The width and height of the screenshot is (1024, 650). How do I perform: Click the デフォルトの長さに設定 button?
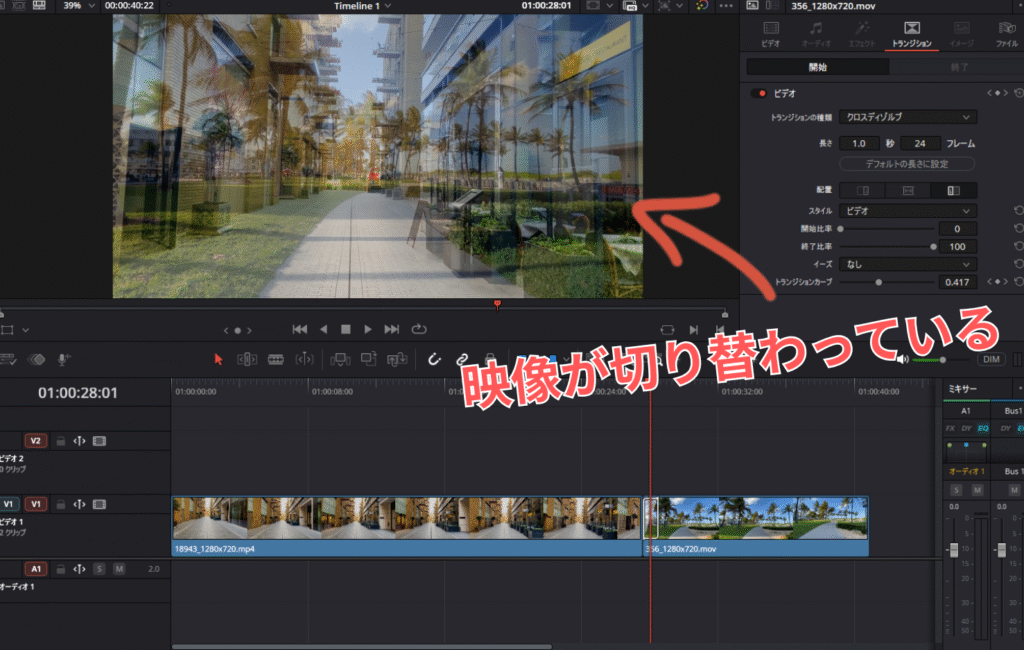[x=907, y=163]
